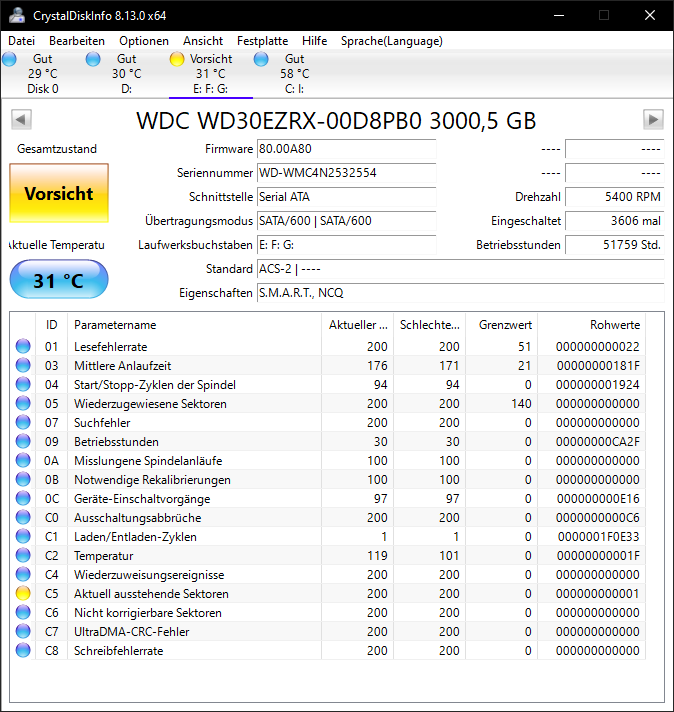Click raw value 00000000CA2F

(x=598, y=442)
